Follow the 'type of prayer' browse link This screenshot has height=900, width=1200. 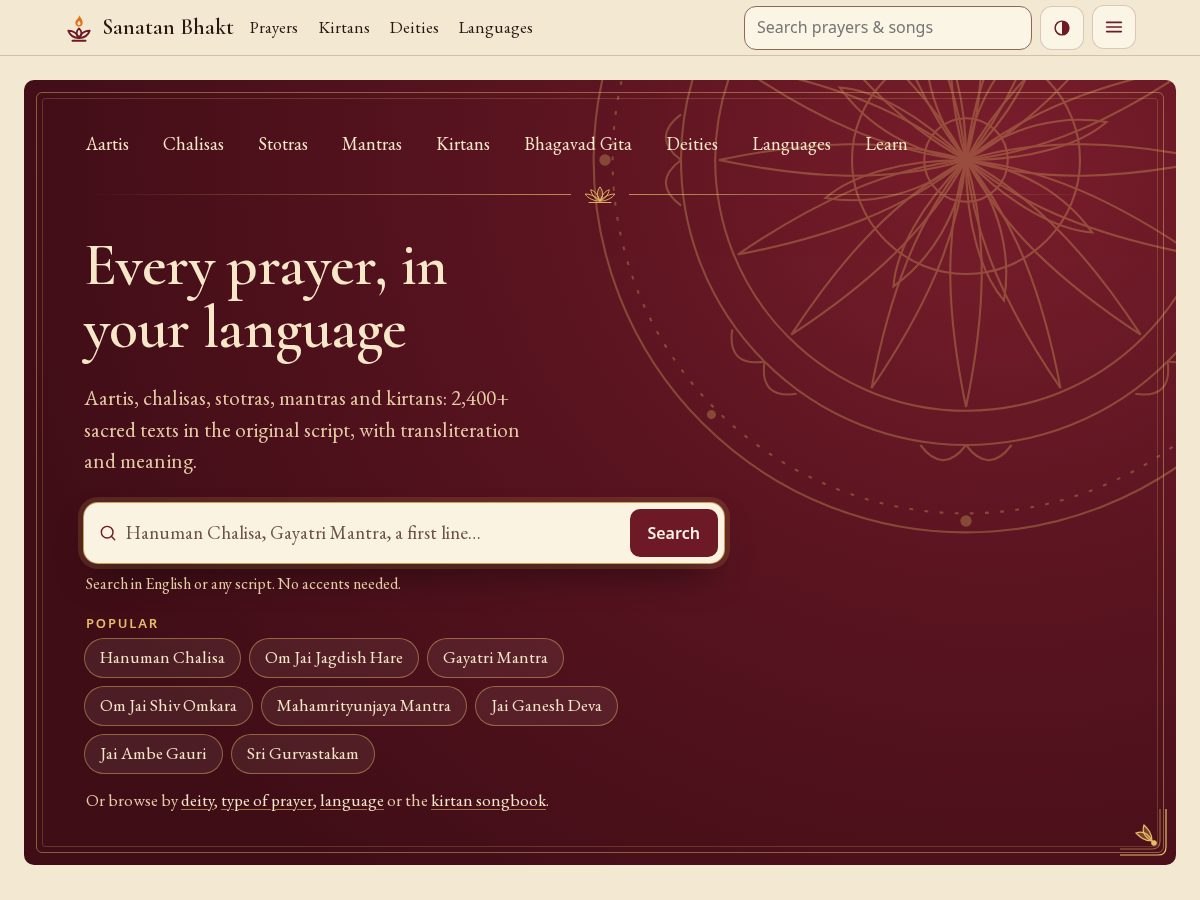pos(267,801)
